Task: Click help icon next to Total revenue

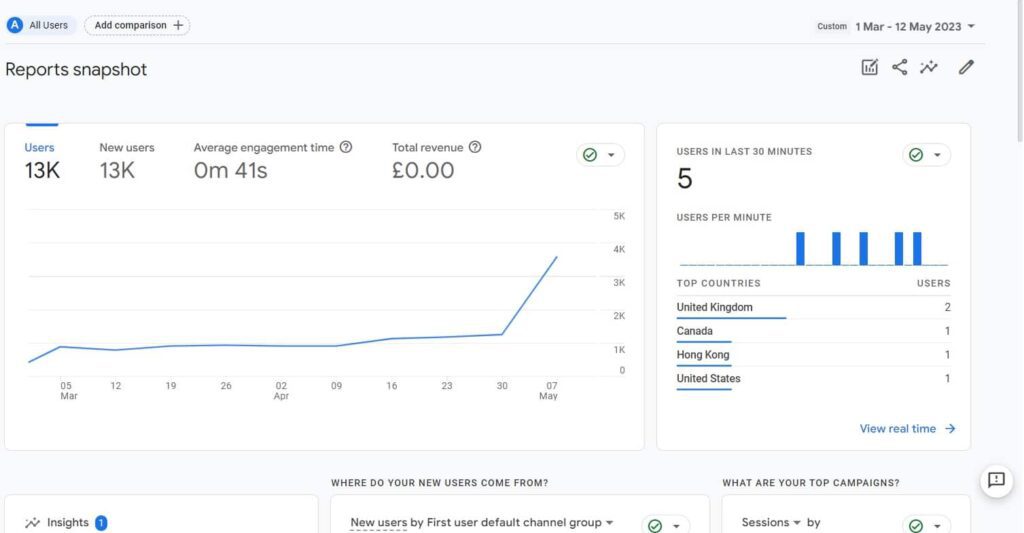Action: [475, 147]
